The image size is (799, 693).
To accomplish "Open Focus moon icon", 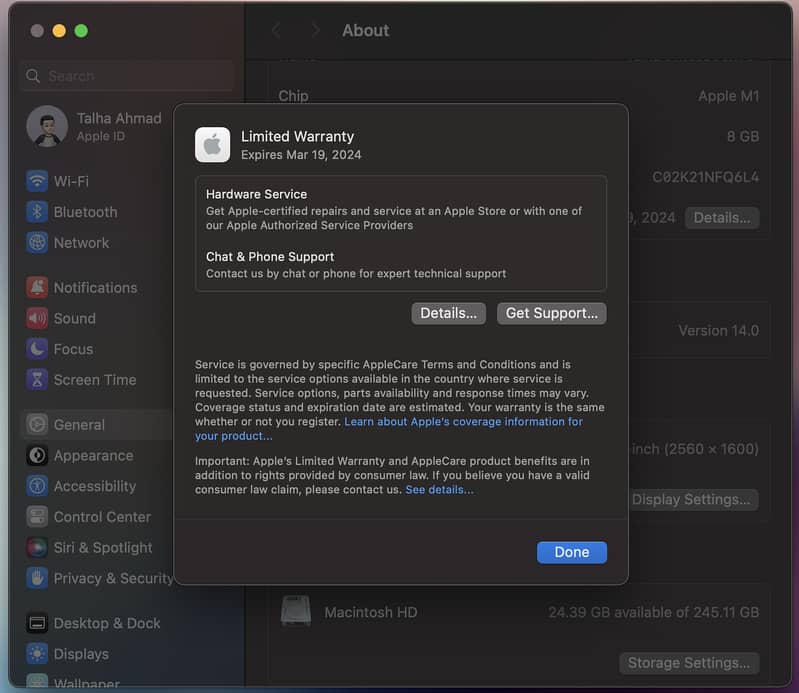I will pyautogui.click(x=37, y=349).
